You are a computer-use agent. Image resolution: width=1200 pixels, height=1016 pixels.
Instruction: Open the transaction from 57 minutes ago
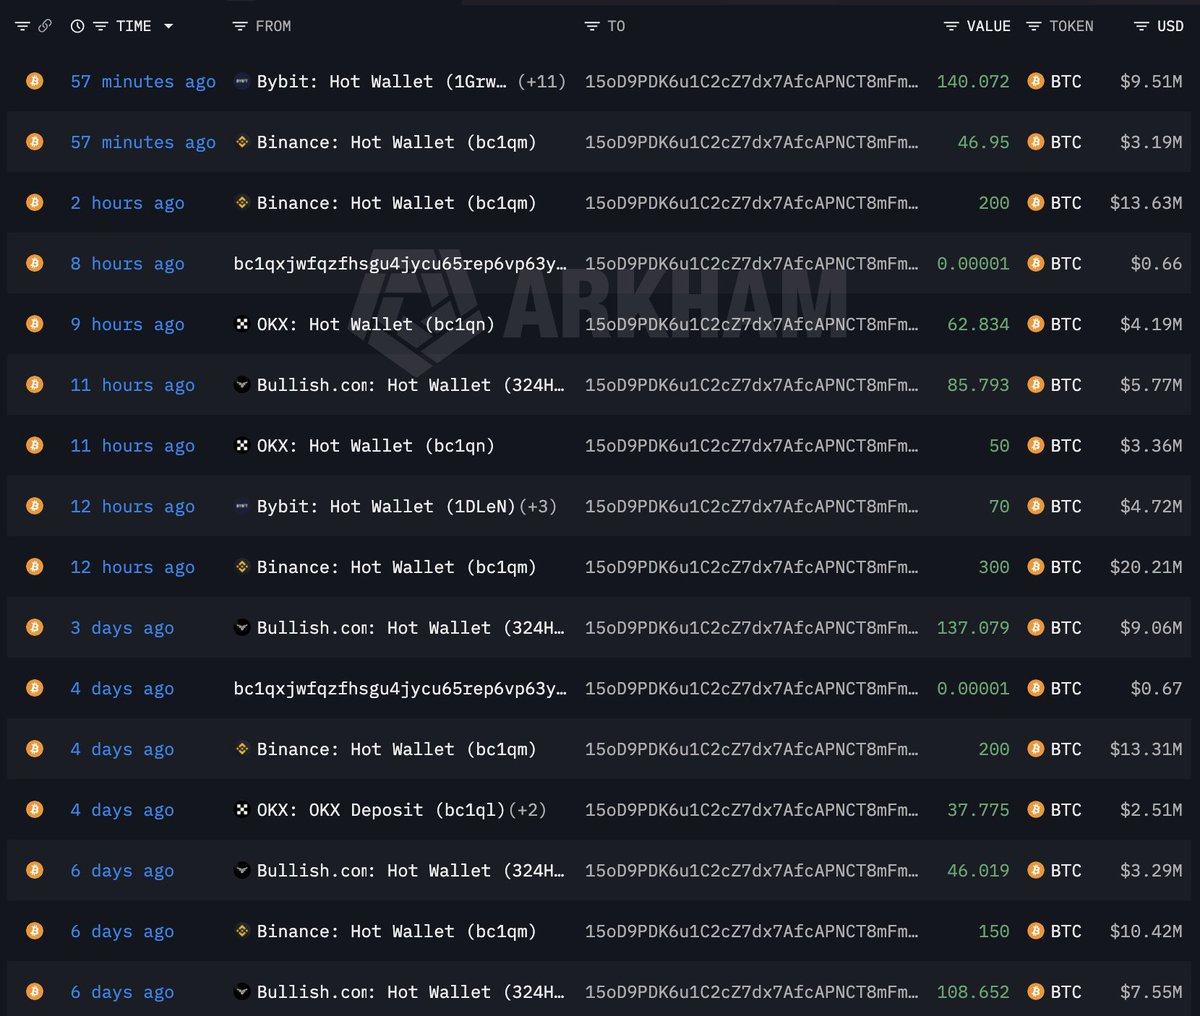[142, 81]
